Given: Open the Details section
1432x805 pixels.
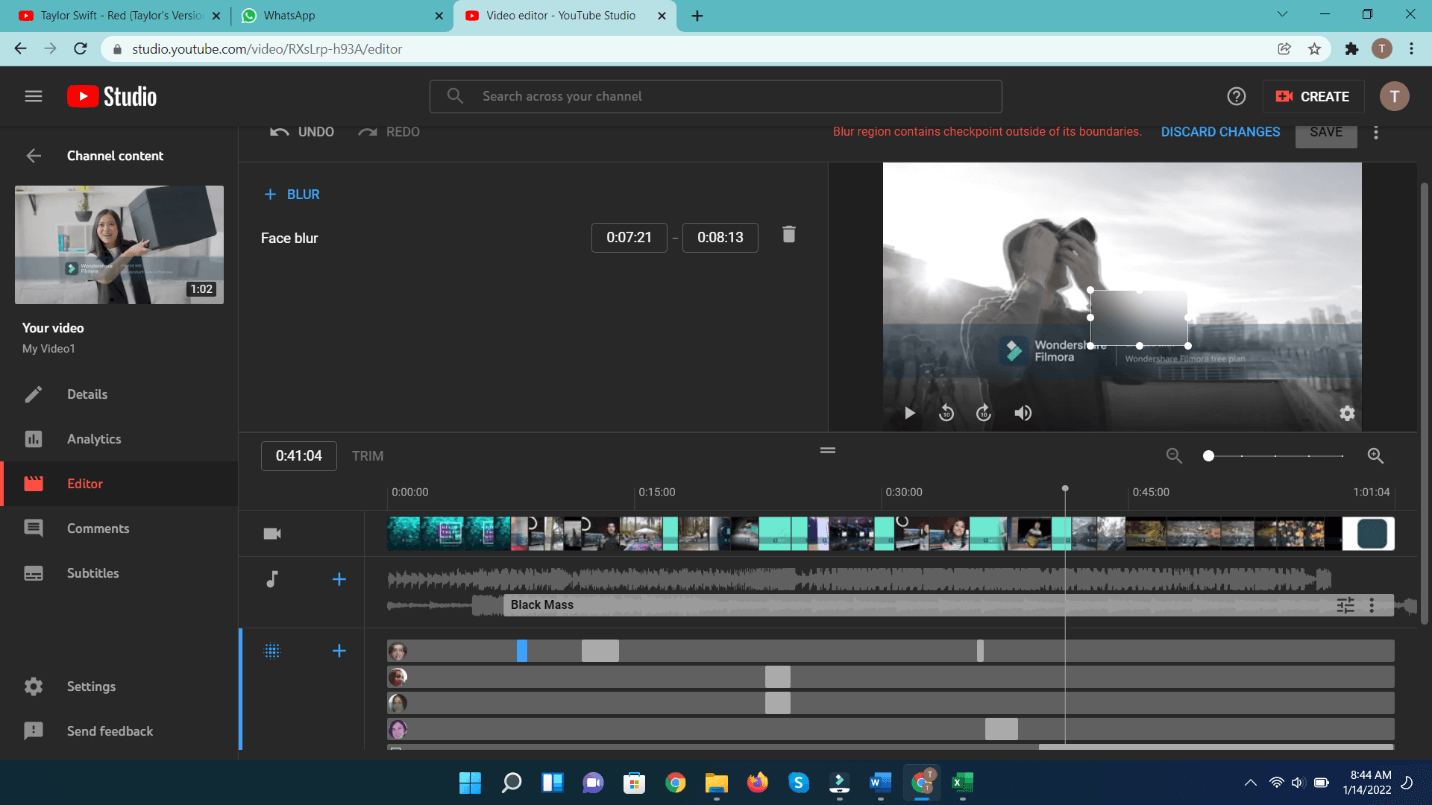Looking at the screenshot, I should (119, 394).
